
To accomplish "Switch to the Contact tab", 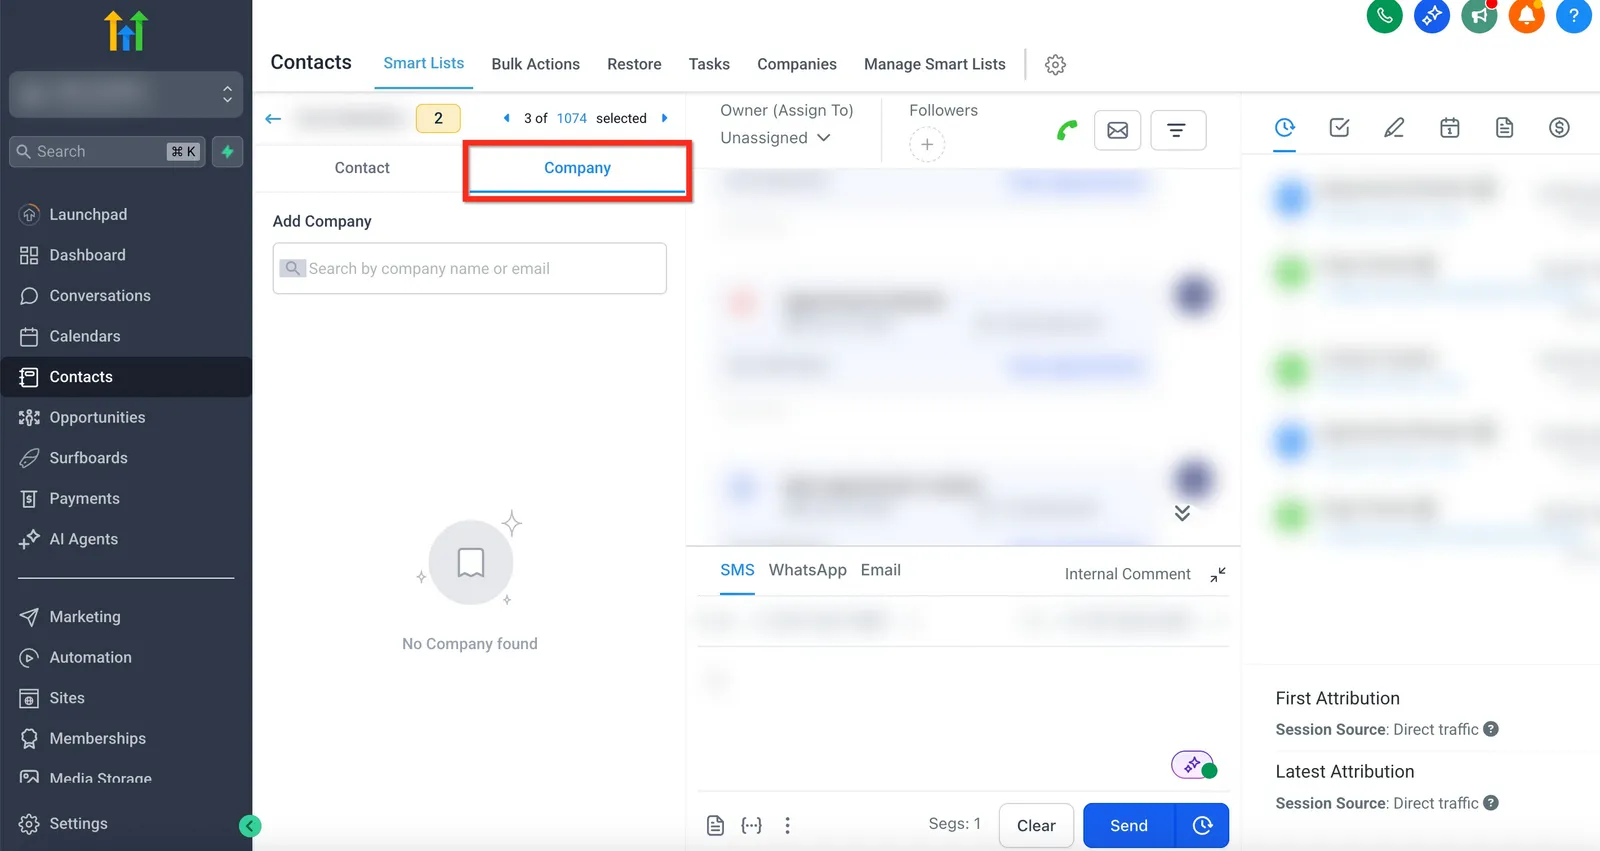I will [x=362, y=168].
